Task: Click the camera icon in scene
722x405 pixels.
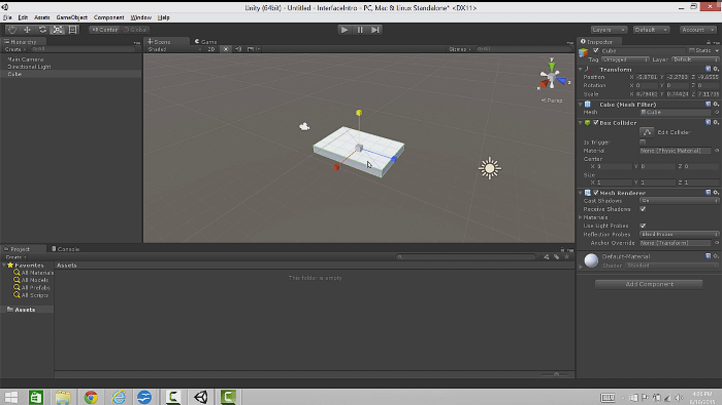Action: (304, 127)
